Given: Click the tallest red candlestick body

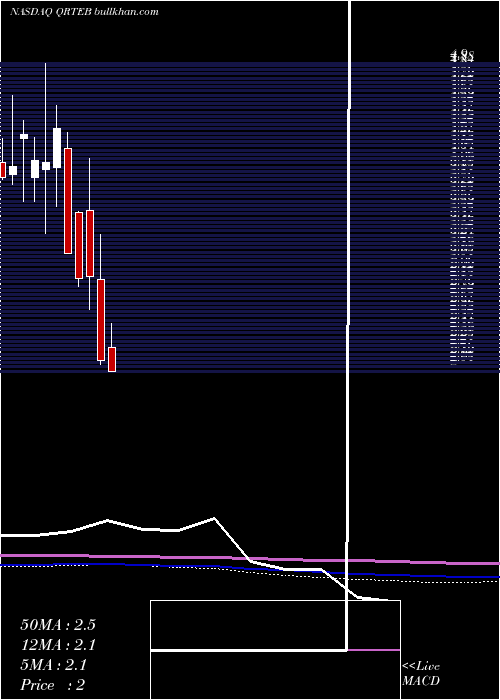Looking at the screenshot, I should 68,201.
